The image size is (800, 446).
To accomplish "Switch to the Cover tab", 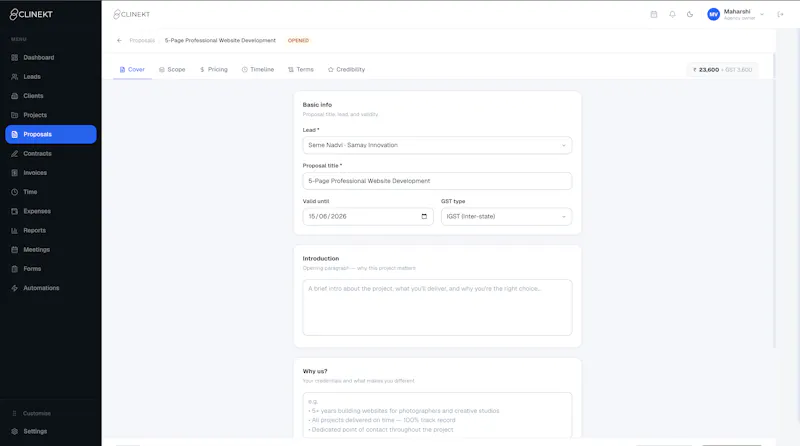I will click(132, 69).
